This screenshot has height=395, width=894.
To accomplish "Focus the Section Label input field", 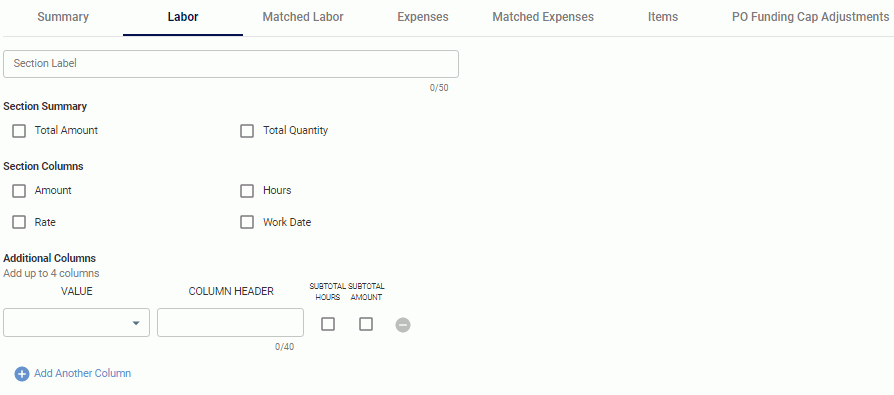I will point(231,64).
